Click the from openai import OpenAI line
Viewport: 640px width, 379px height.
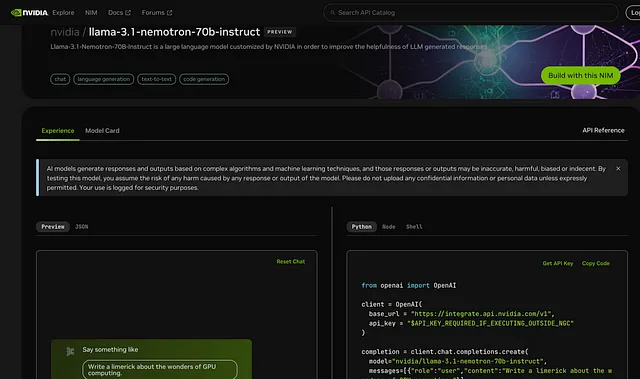coord(409,285)
